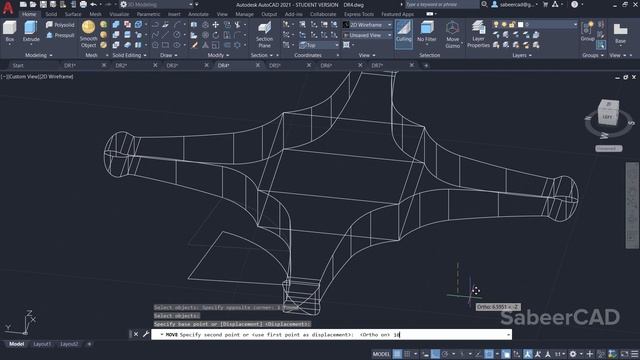Toggle layer on/off lightbulb icon
640x360 pixels.
[x=496, y=24]
